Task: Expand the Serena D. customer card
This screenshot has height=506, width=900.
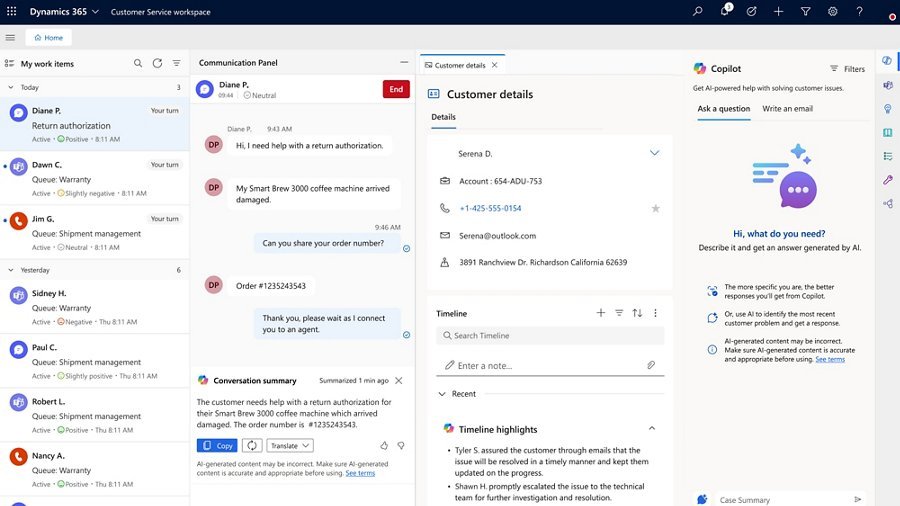Action: [654, 153]
